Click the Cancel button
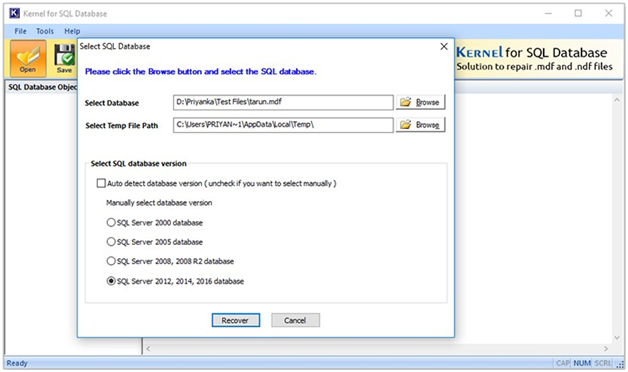This screenshot has height=372, width=628. point(295,320)
